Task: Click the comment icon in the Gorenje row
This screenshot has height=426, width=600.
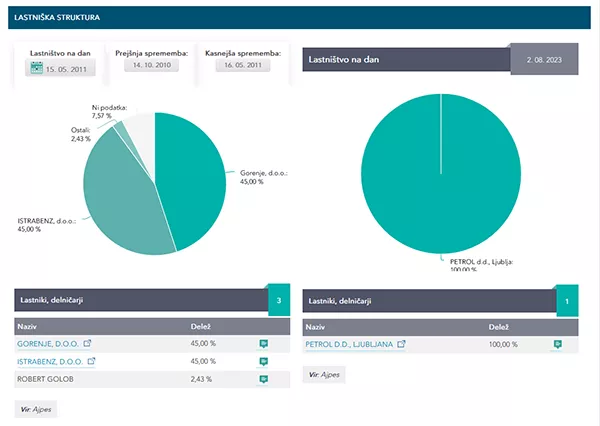Action: [x=264, y=343]
